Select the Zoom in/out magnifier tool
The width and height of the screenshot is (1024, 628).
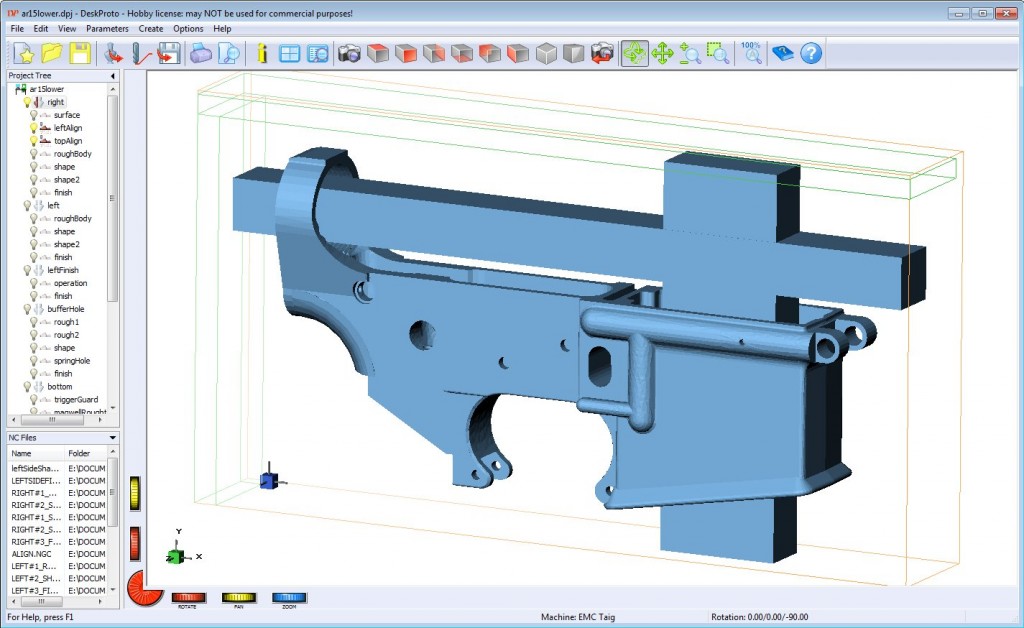tap(688, 53)
